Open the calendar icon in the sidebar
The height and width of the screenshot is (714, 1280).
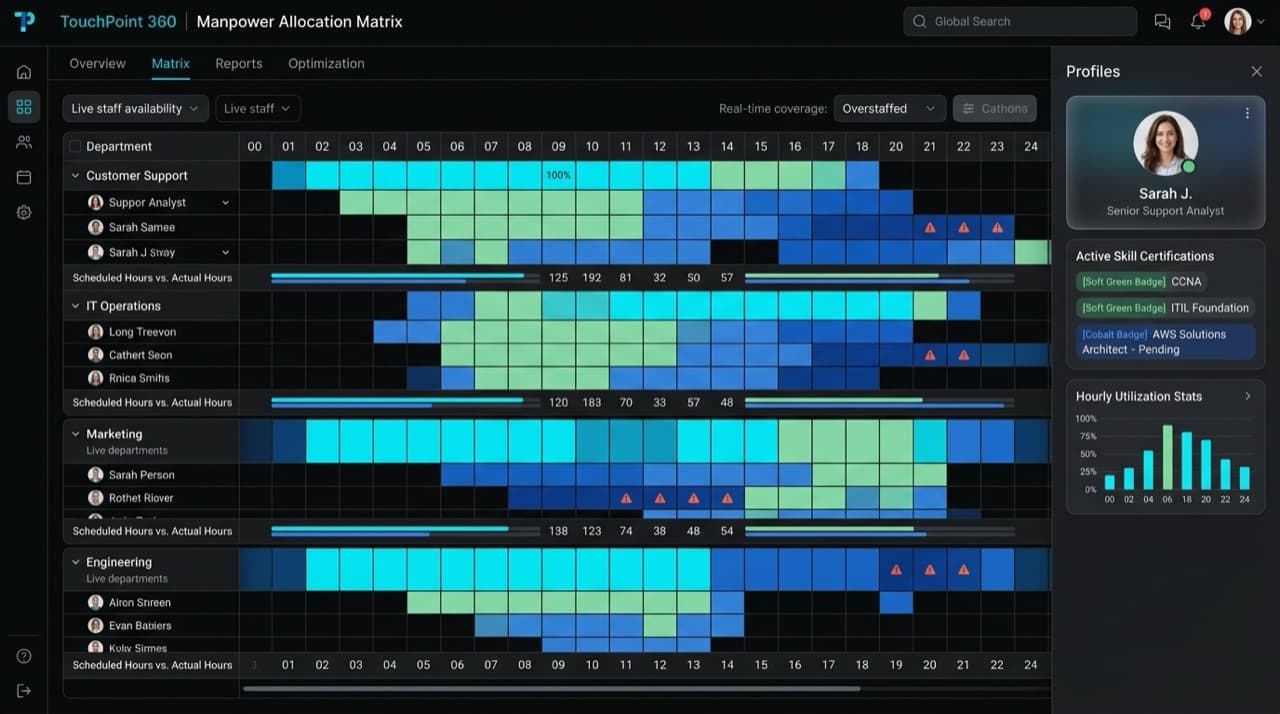pos(24,177)
